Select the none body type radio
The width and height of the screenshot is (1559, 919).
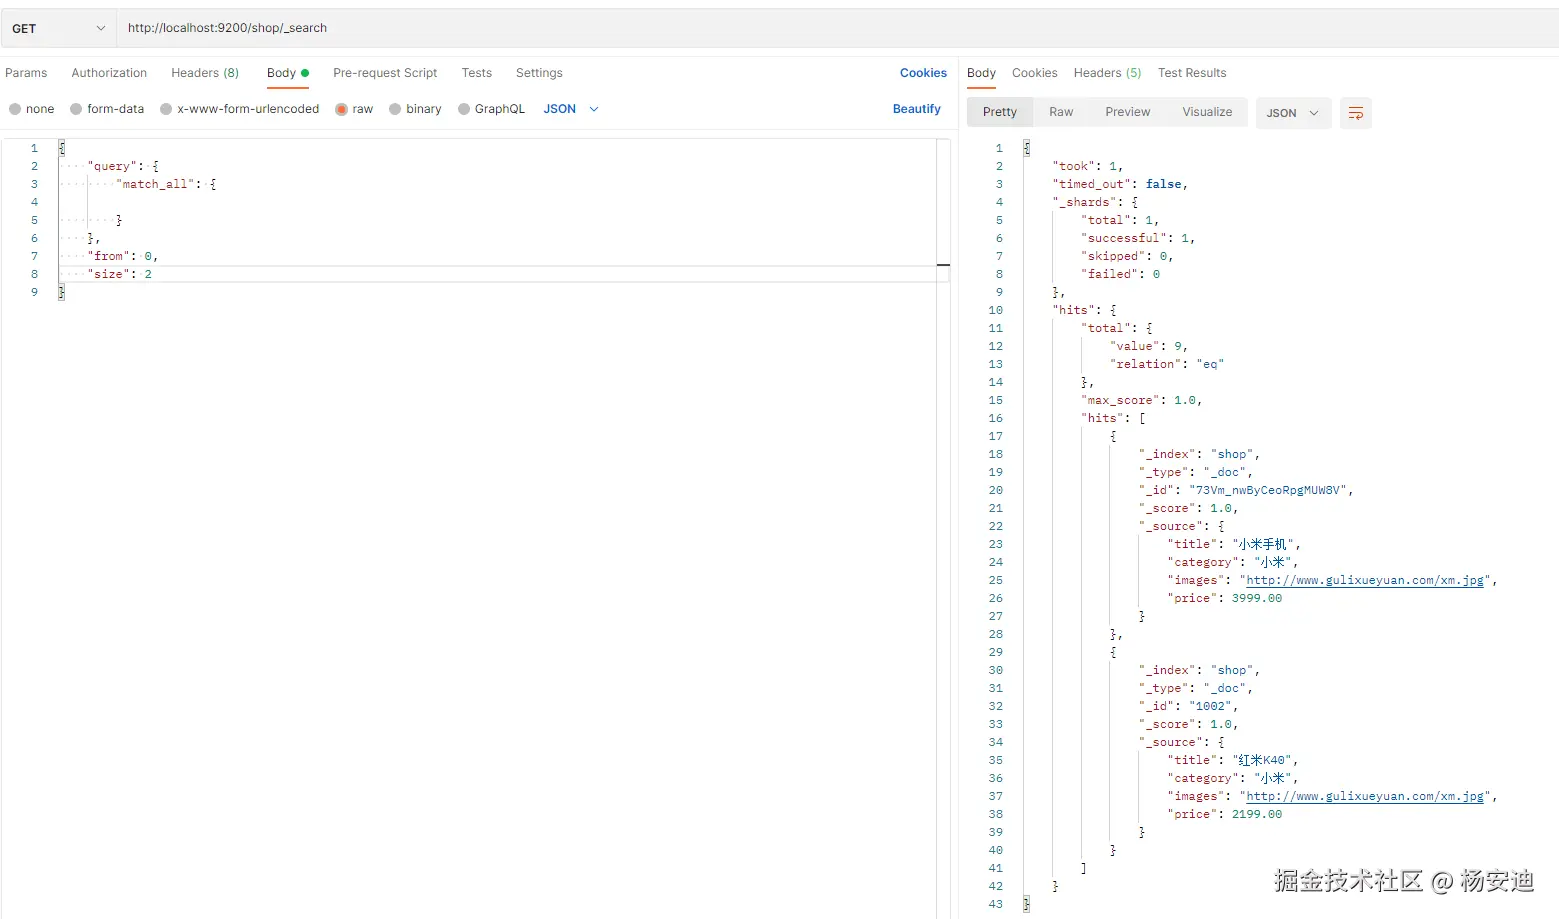[x=15, y=109]
